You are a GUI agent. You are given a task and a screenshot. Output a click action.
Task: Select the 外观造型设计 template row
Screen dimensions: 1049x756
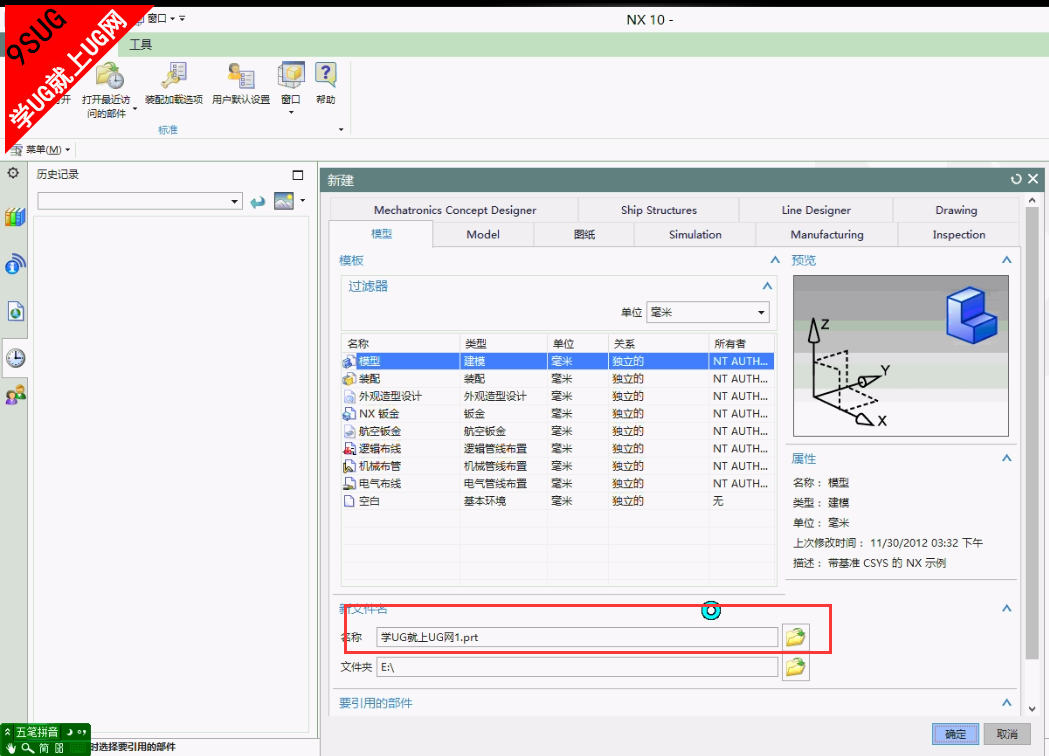558,396
